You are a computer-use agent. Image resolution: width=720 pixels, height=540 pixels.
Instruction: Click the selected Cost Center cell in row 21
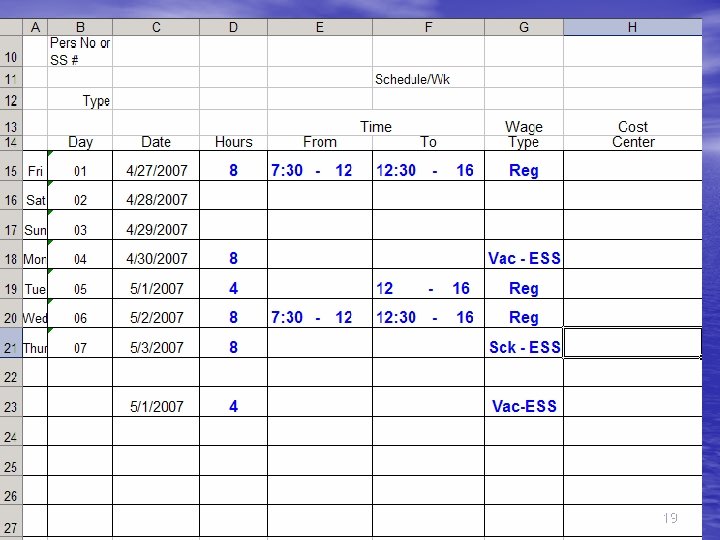click(632, 343)
